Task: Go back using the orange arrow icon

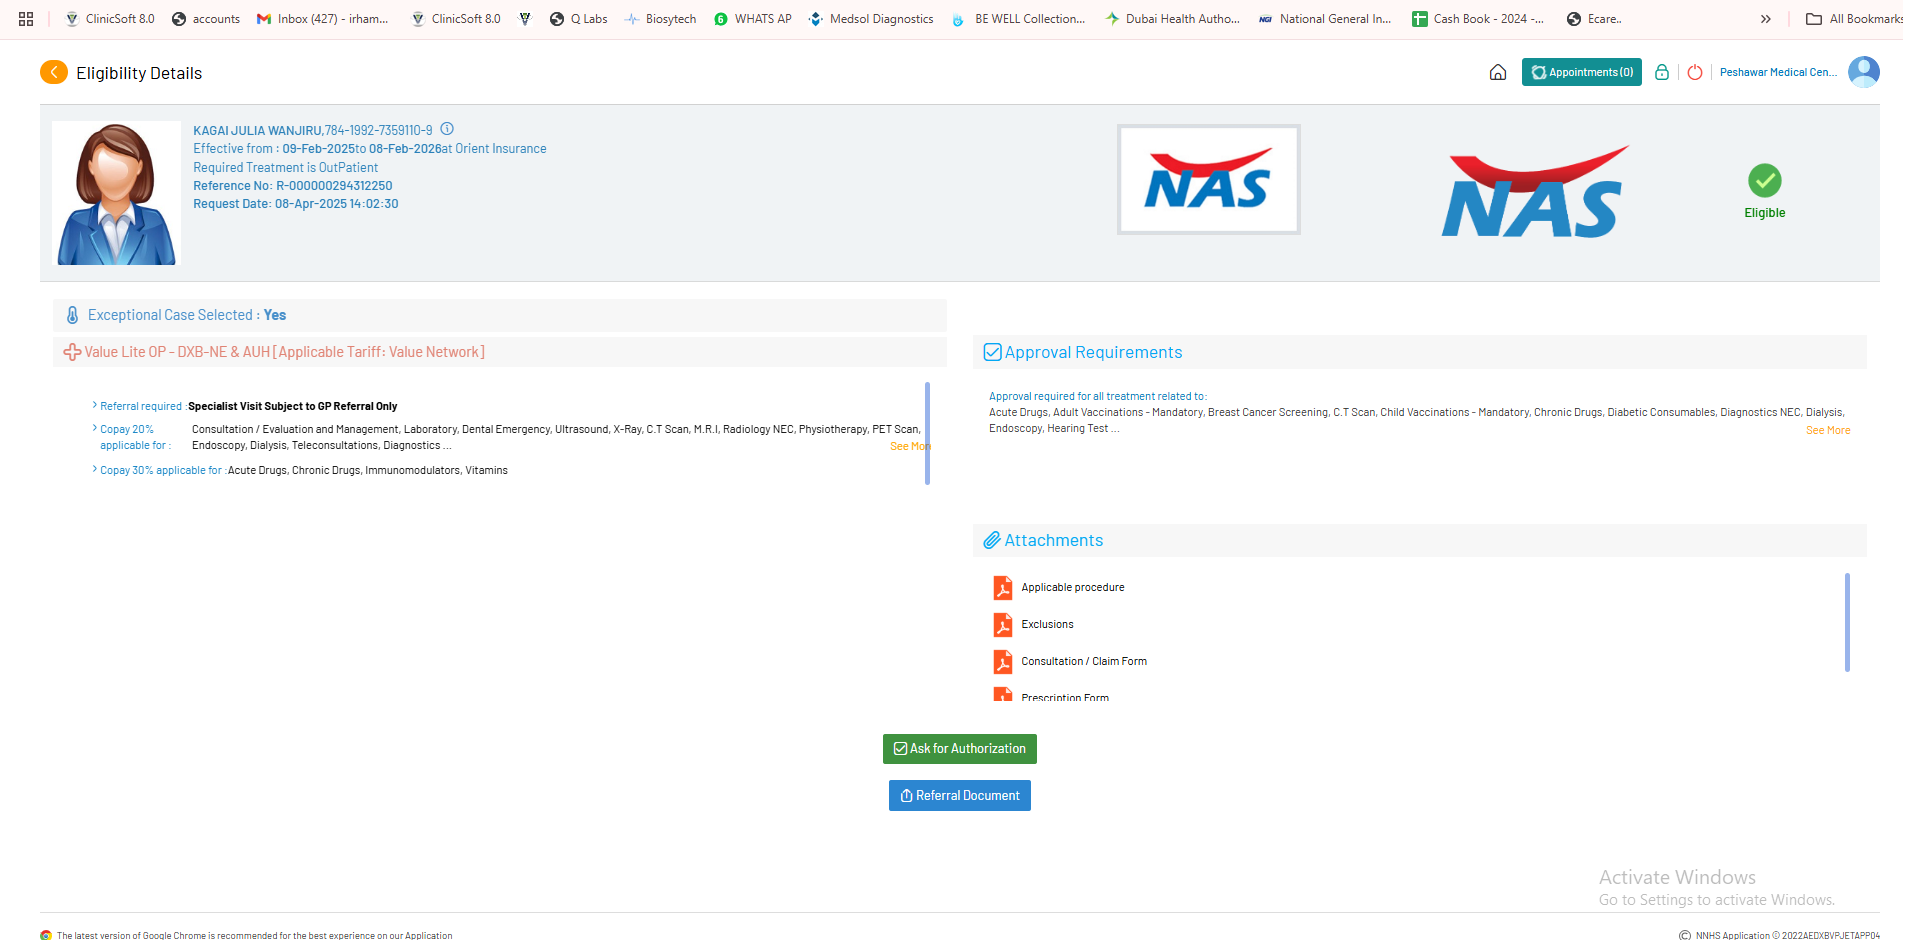Action: coord(54,72)
